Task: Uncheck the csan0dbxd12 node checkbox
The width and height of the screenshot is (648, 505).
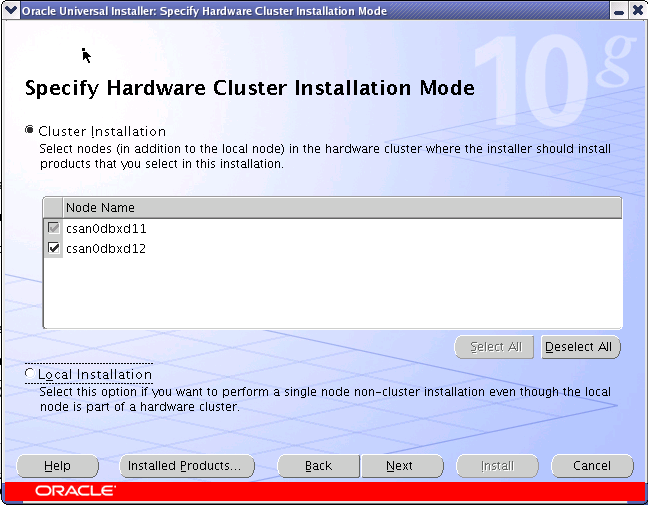Action: coord(54,248)
